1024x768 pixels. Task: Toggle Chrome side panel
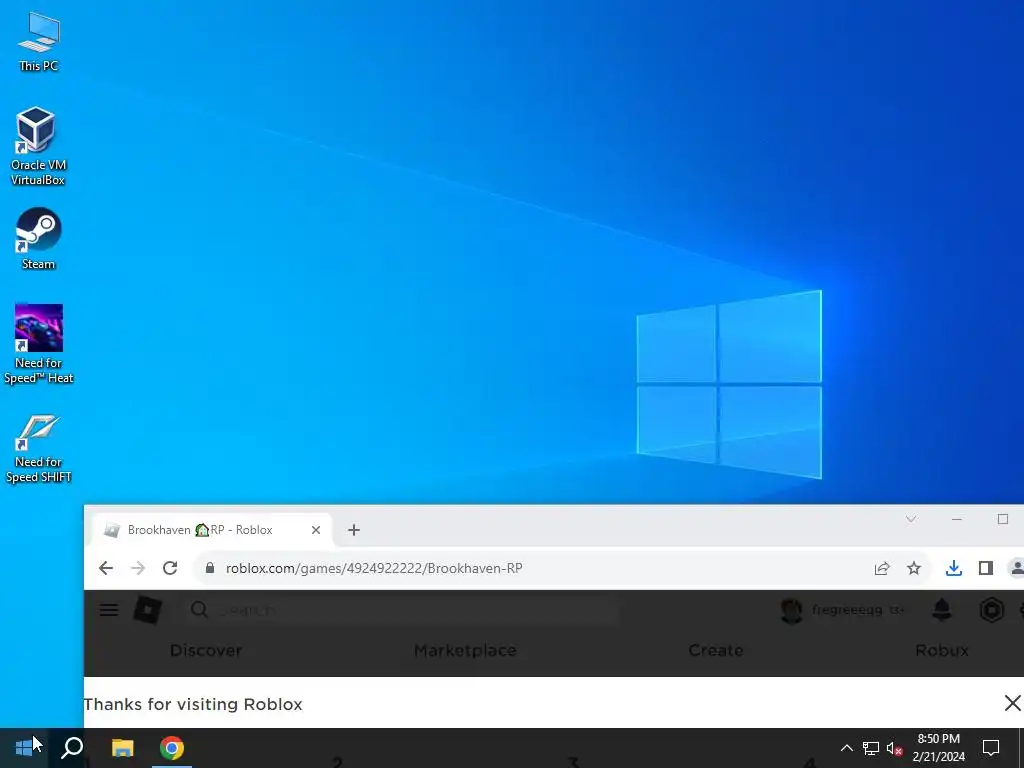(986, 568)
